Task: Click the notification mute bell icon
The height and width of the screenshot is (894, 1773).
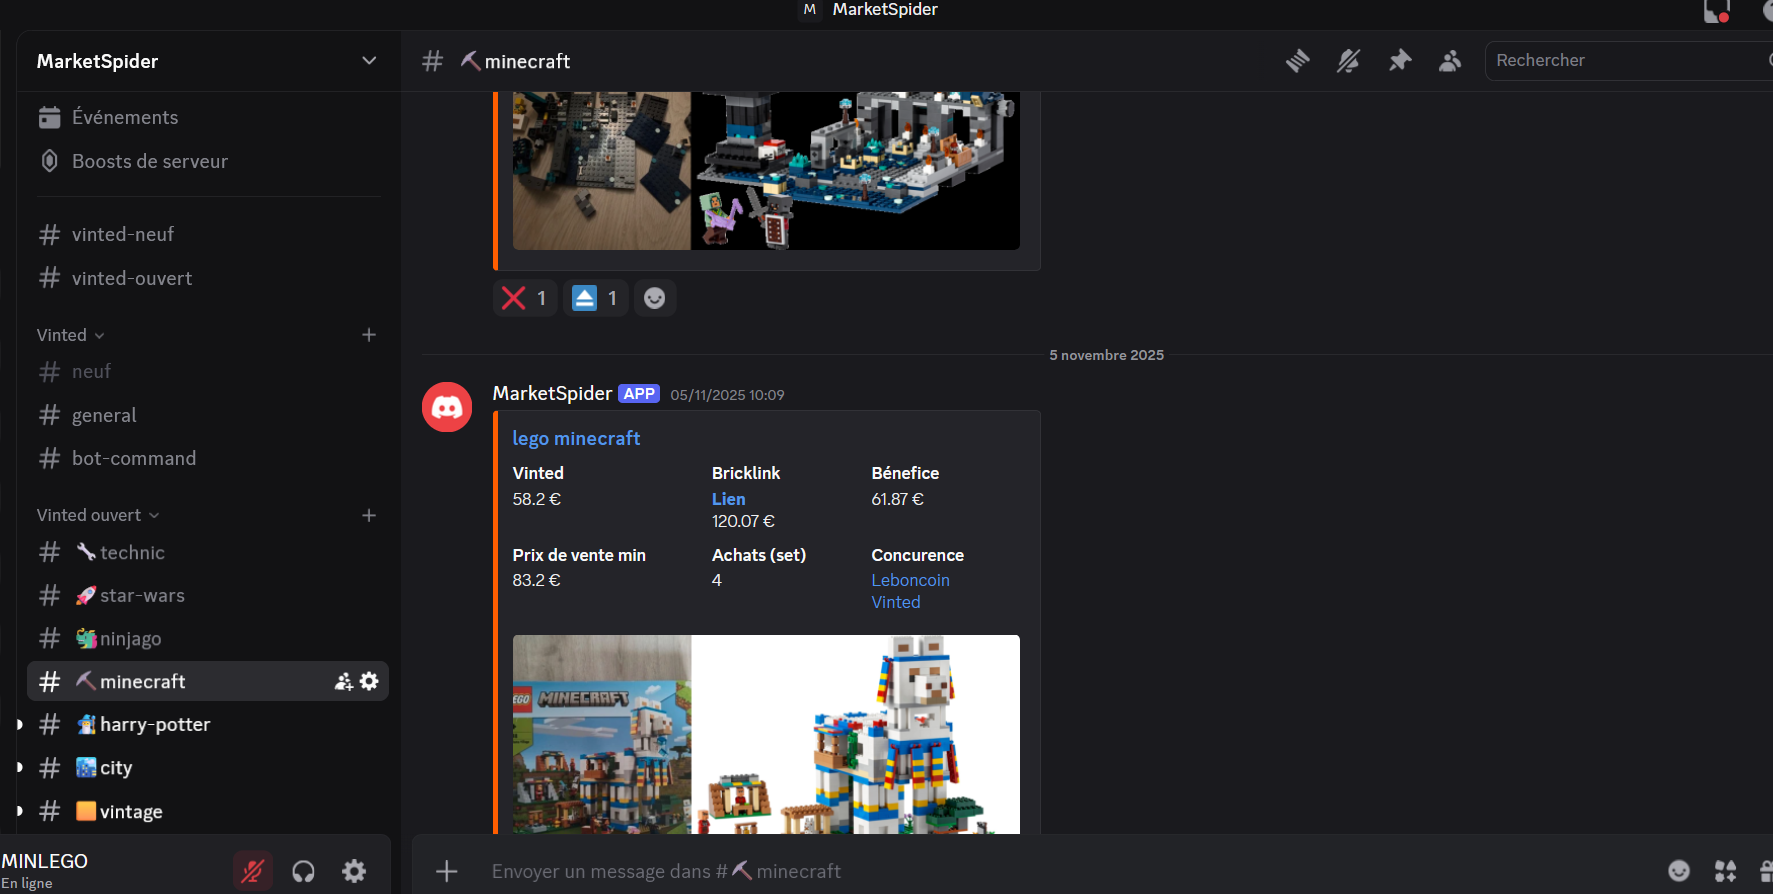Action: pos(1348,61)
